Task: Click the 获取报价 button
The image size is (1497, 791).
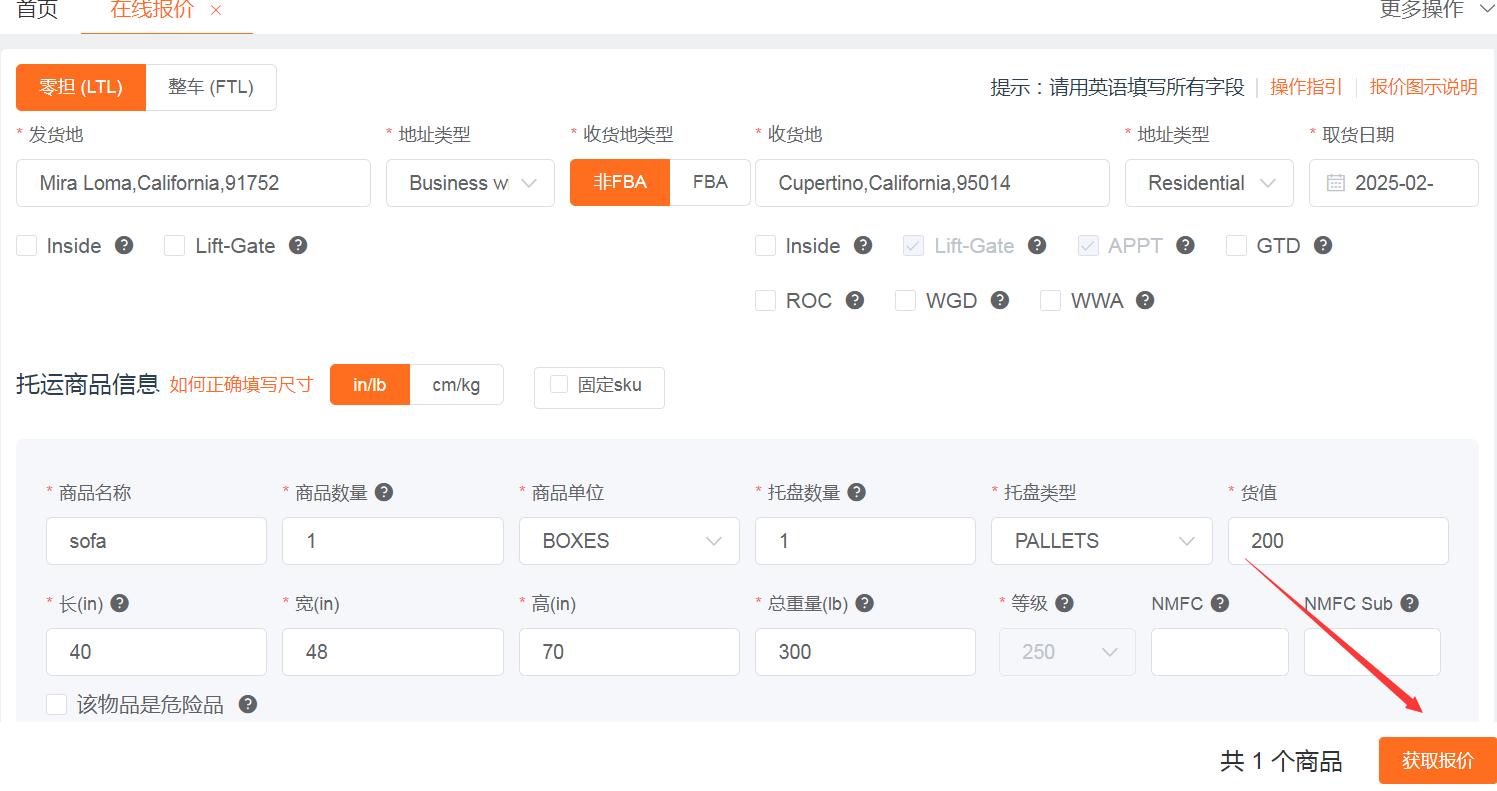Action: 1437,761
